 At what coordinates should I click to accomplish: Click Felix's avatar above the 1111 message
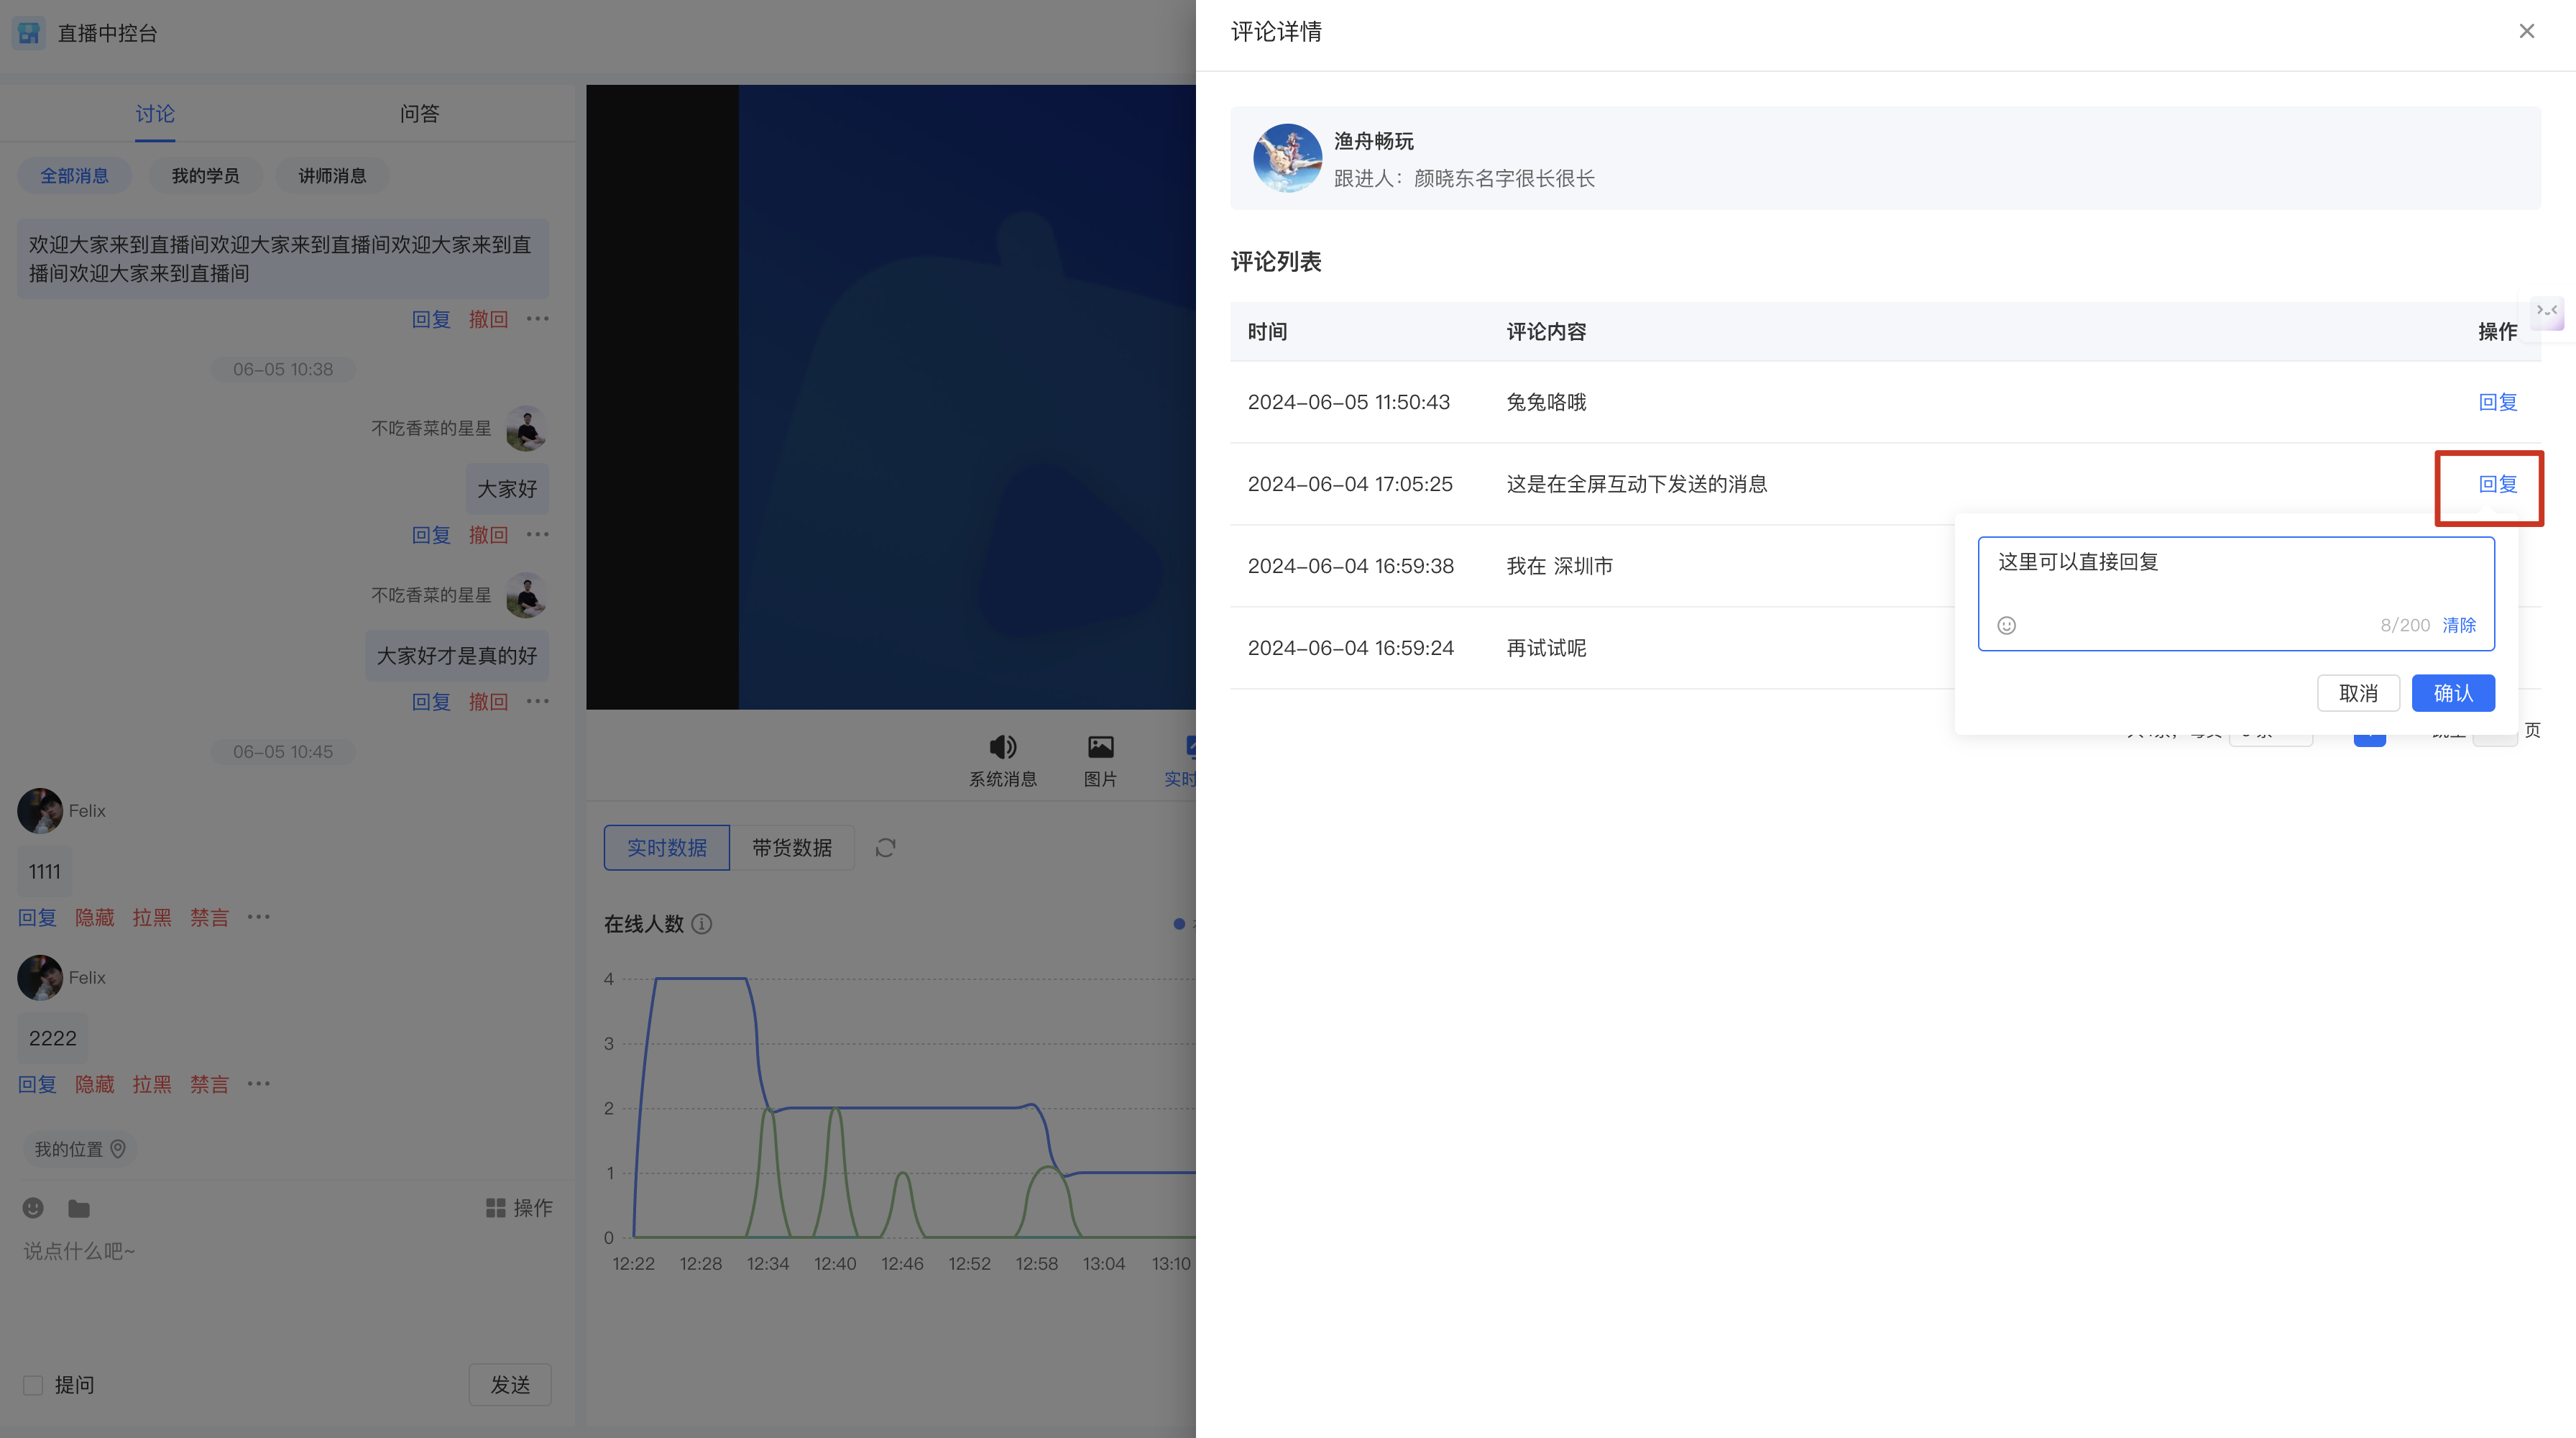click(40, 810)
